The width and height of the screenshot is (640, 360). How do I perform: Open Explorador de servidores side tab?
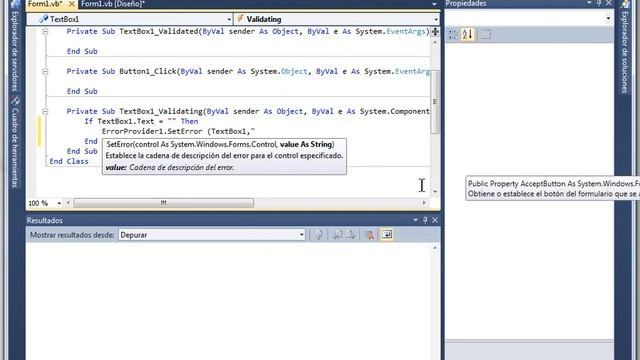click(x=15, y=46)
